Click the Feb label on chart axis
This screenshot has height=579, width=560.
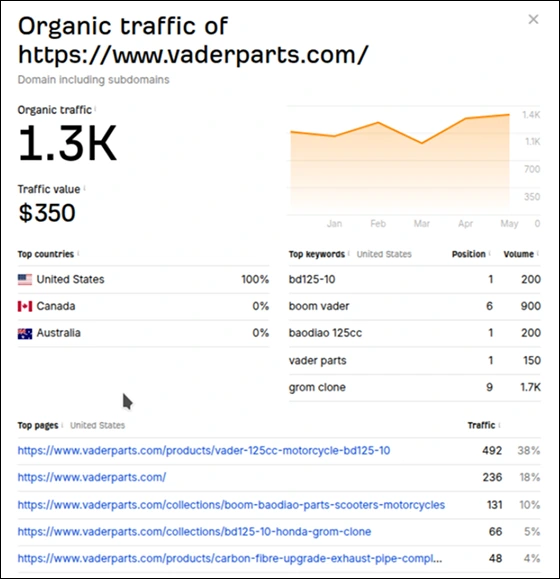(x=378, y=223)
